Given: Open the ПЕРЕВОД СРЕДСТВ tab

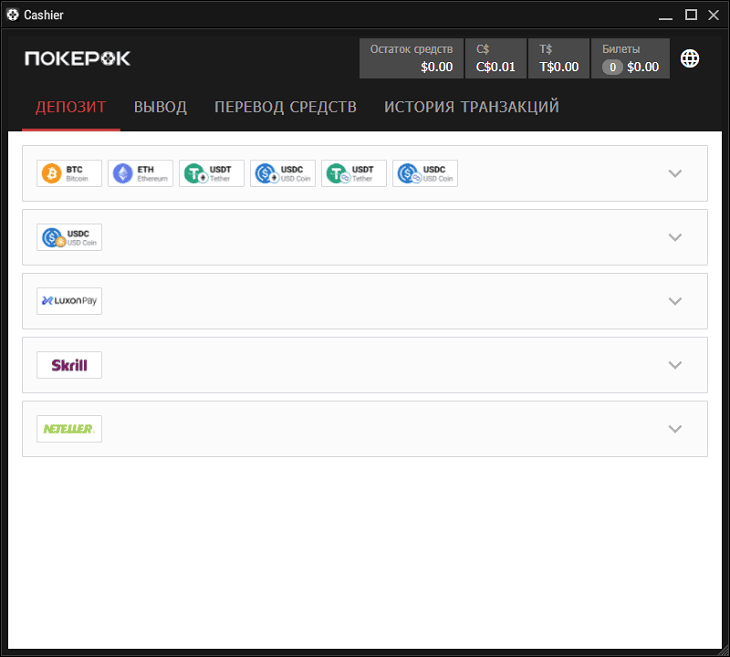Looking at the screenshot, I should (285, 107).
